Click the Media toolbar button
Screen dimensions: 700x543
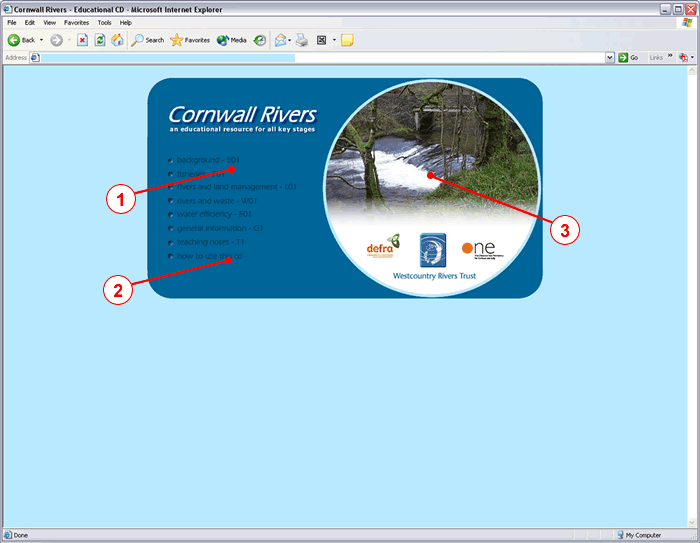(231, 40)
